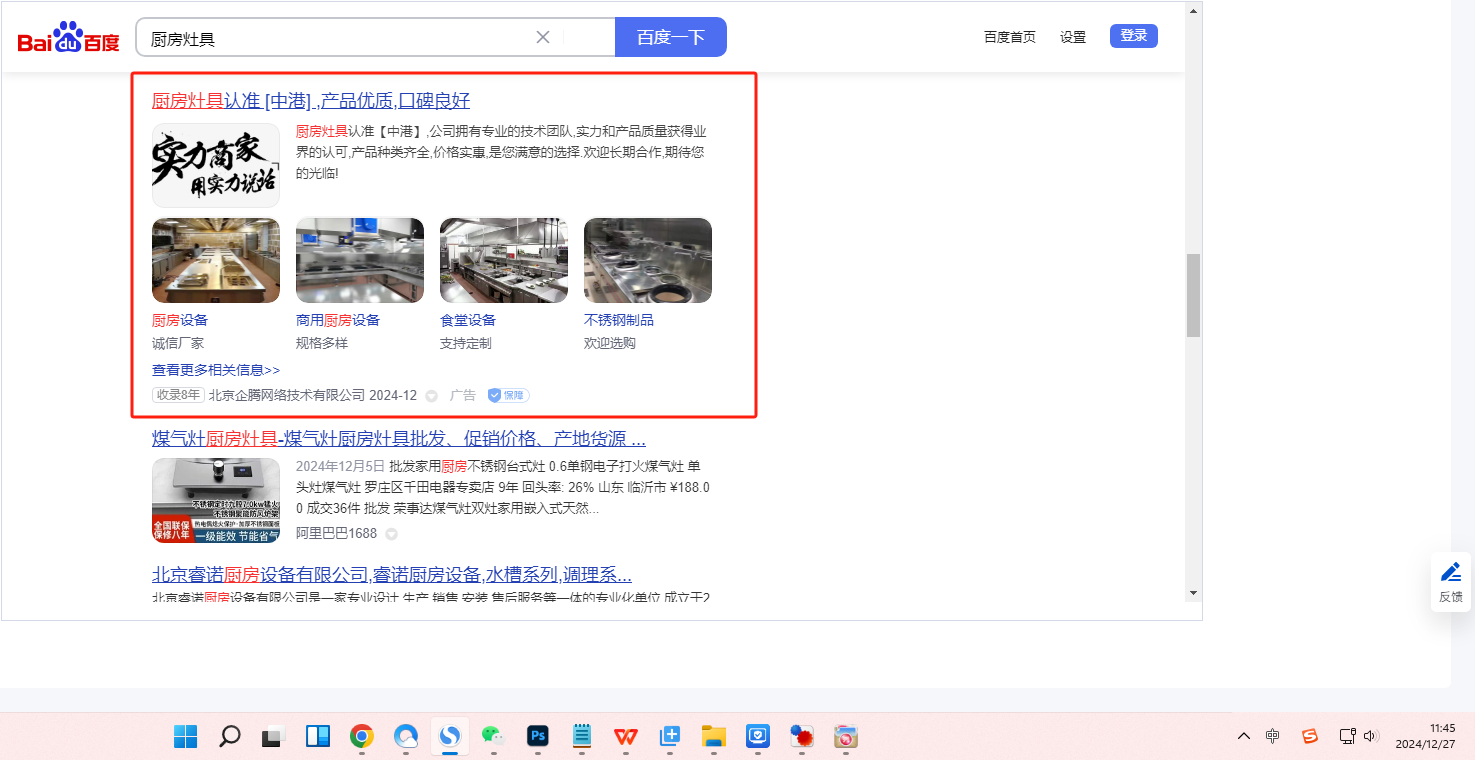Open the 查看更多相关信息>> link

pyautogui.click(x=216, y=370)
